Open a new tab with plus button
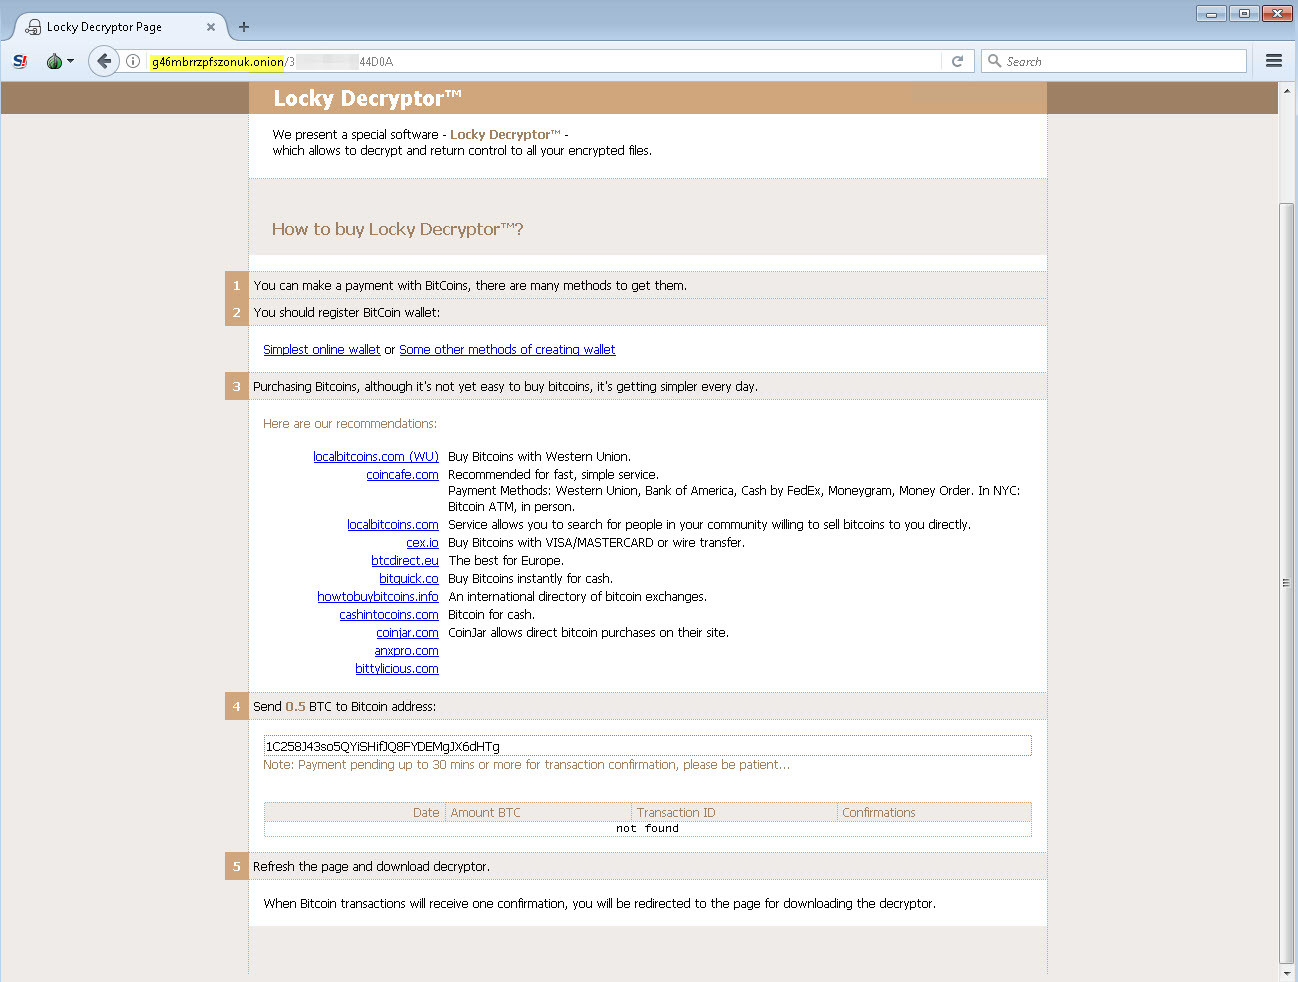 click(244, 27)
